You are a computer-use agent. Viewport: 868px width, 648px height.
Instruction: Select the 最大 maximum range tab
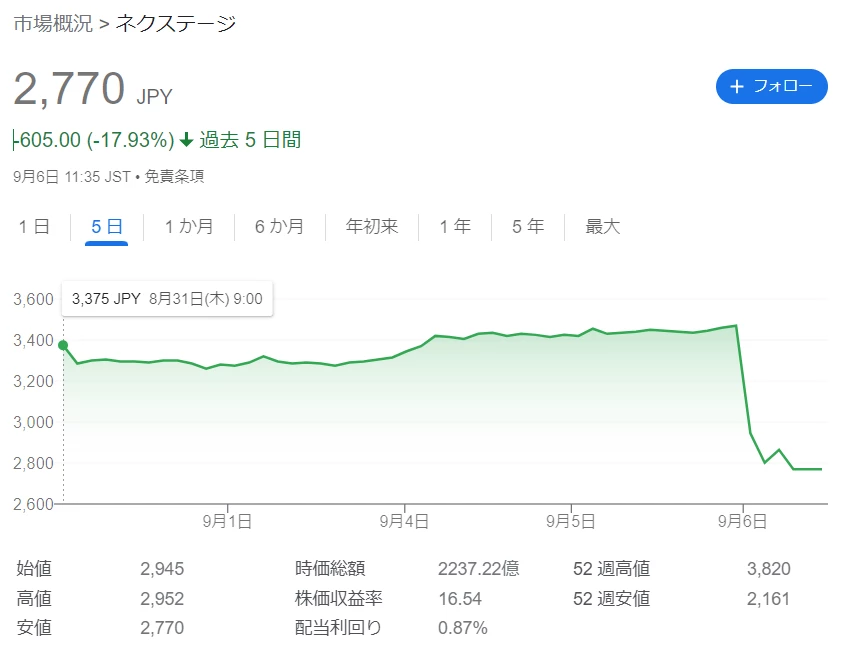[603, 226]
